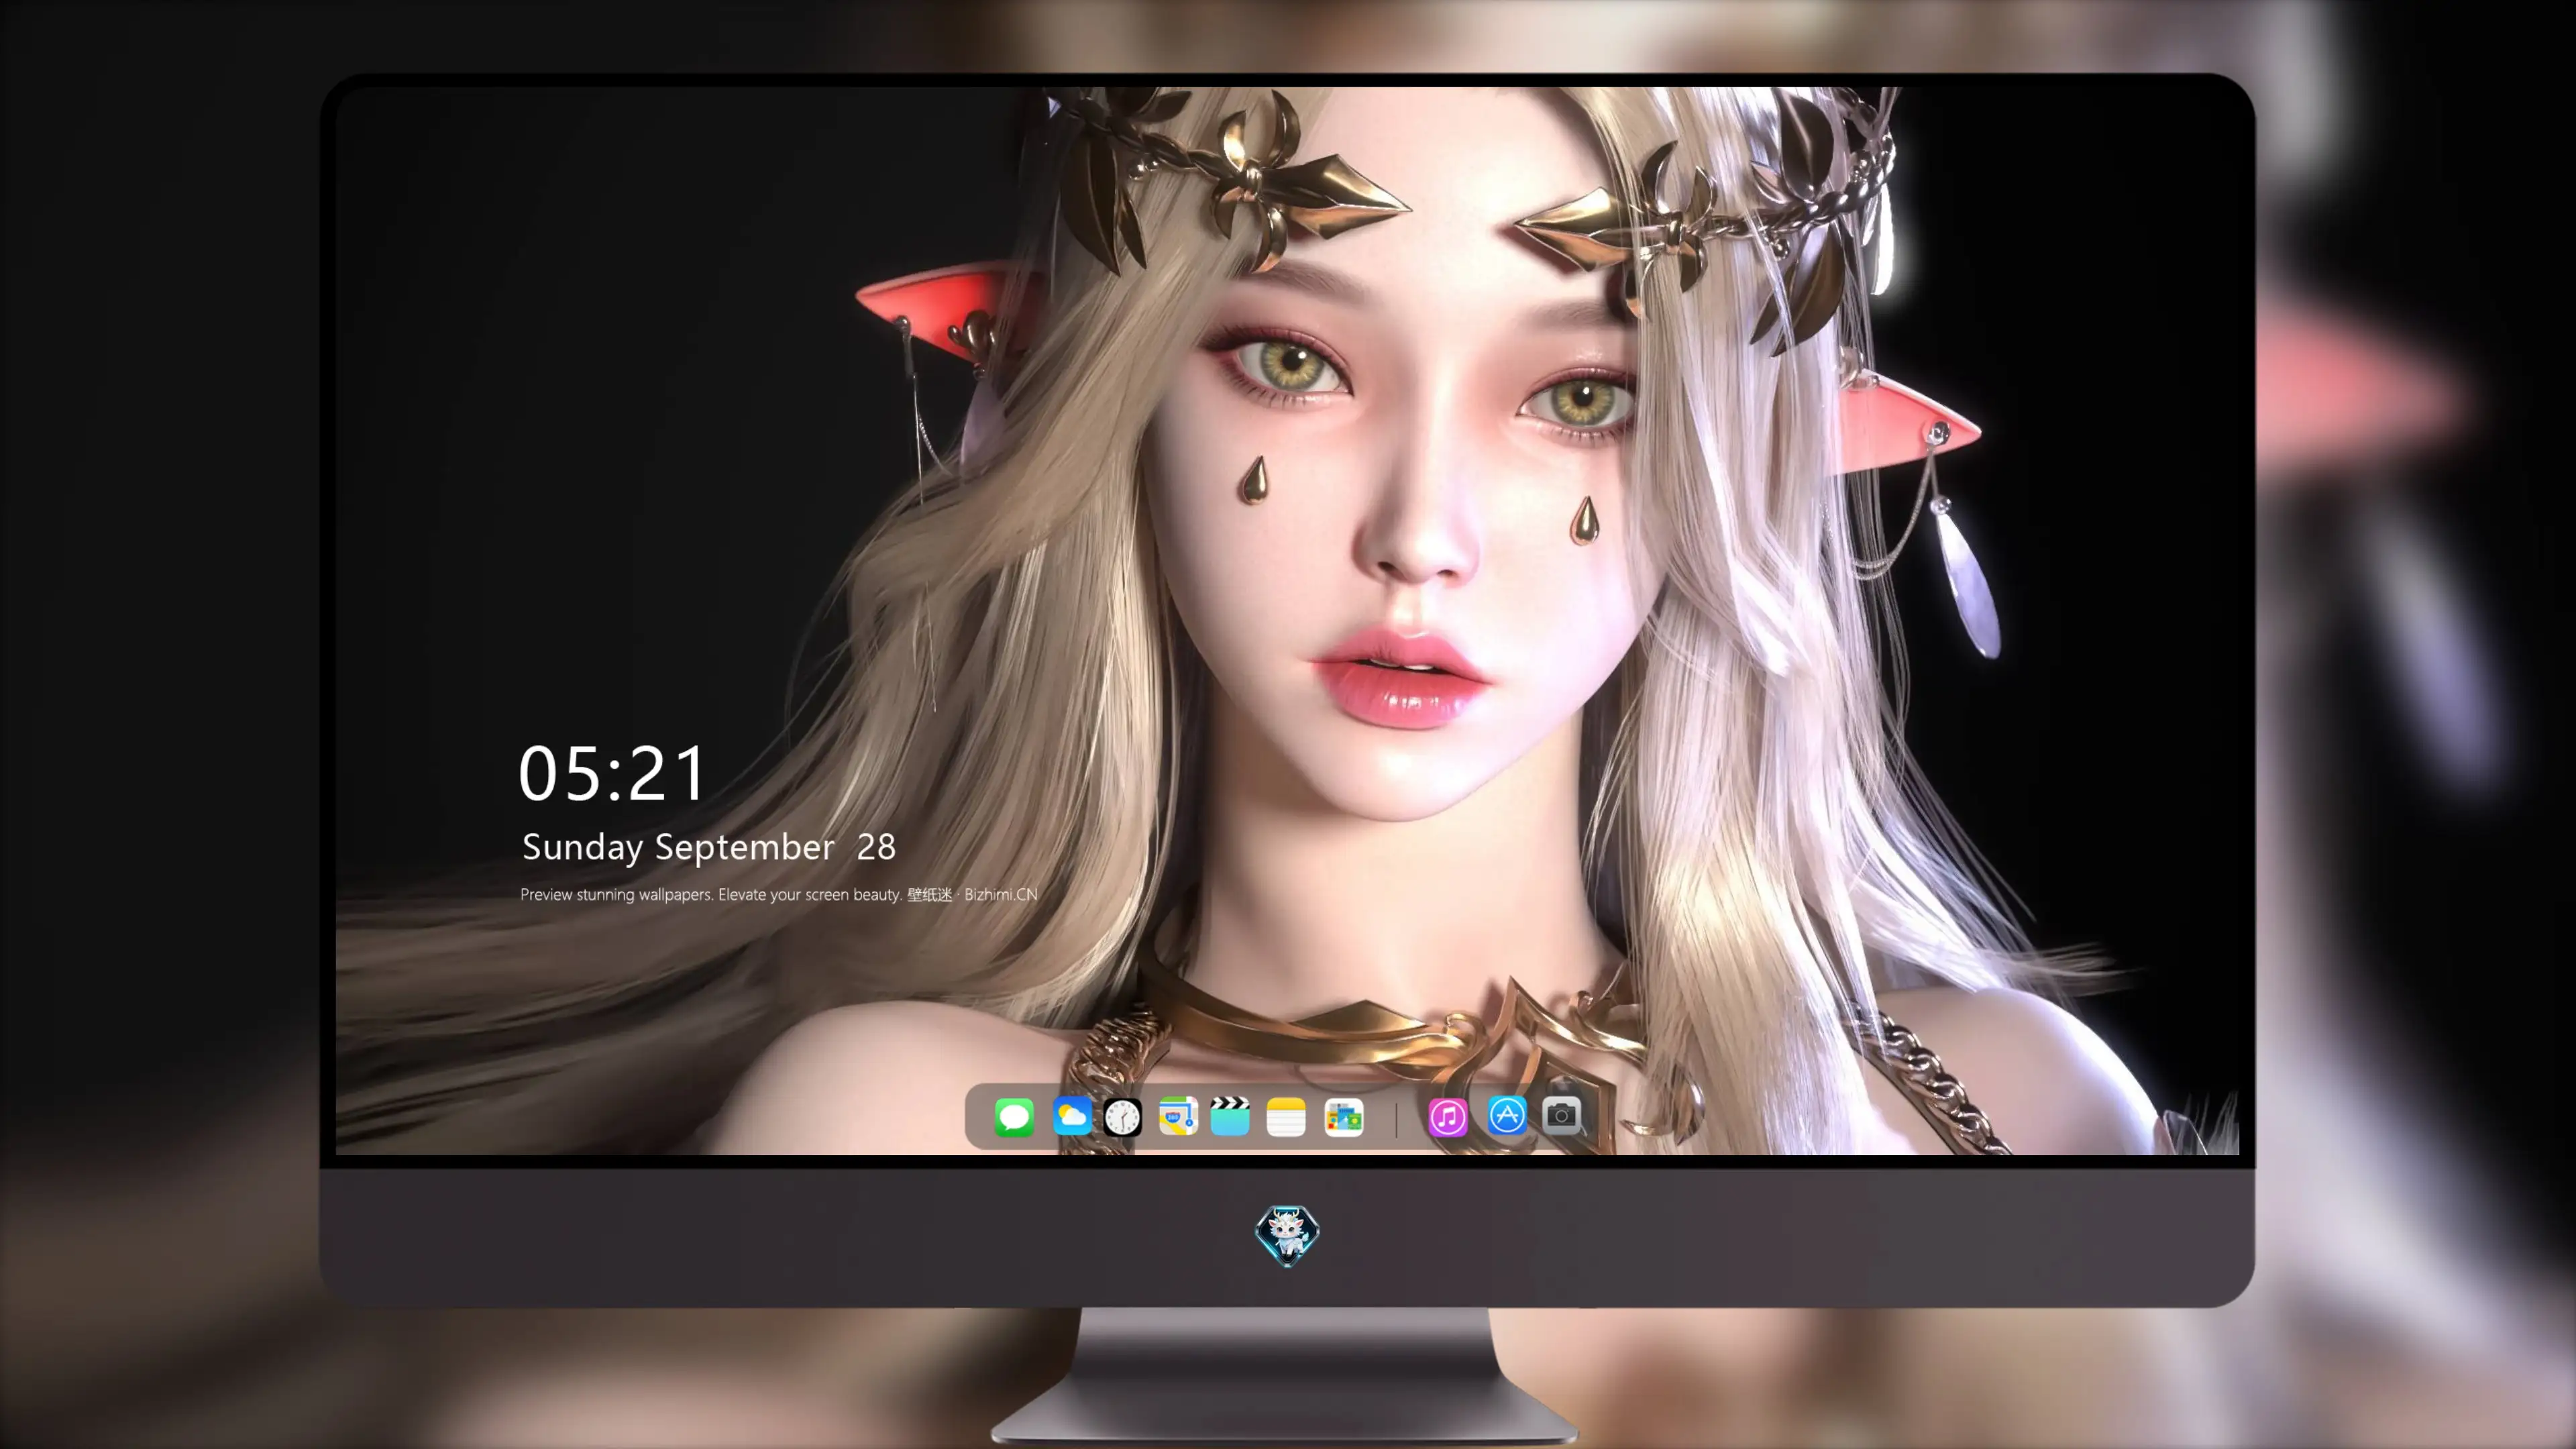Open the Maps app in the dock

point(1178,1116)
